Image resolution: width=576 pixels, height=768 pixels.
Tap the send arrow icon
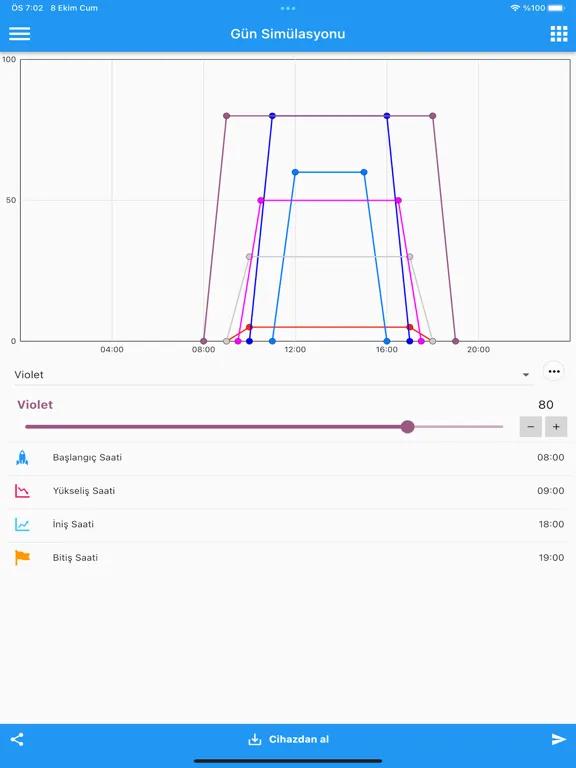559,739
